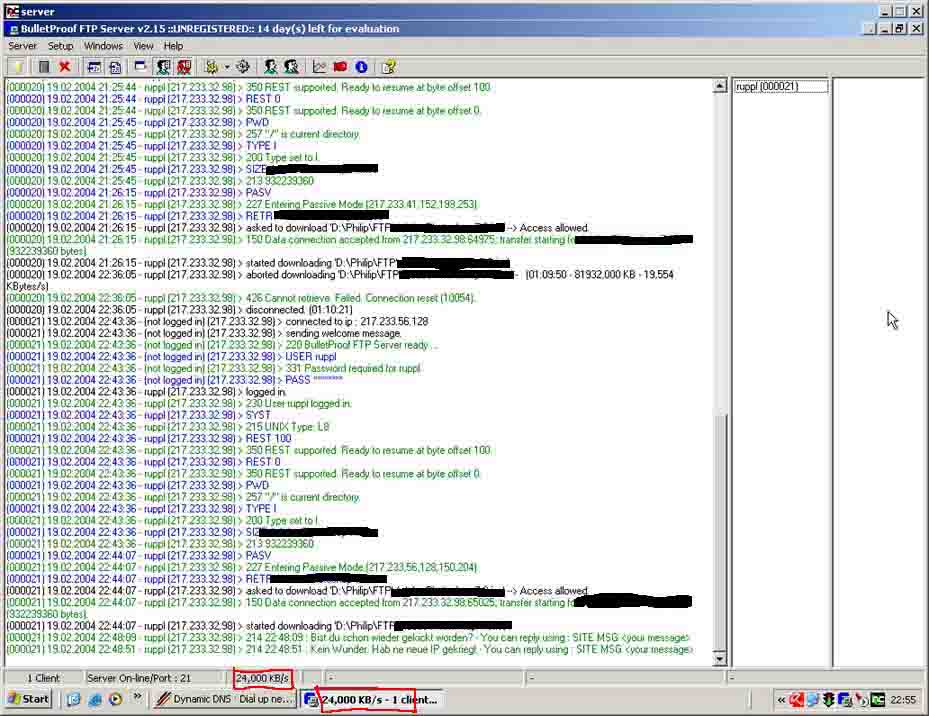The height and width of the screenshot is (716, 929).
Task: Click the 24,000 KB/s status bar cell
Action: click(262, 677)
